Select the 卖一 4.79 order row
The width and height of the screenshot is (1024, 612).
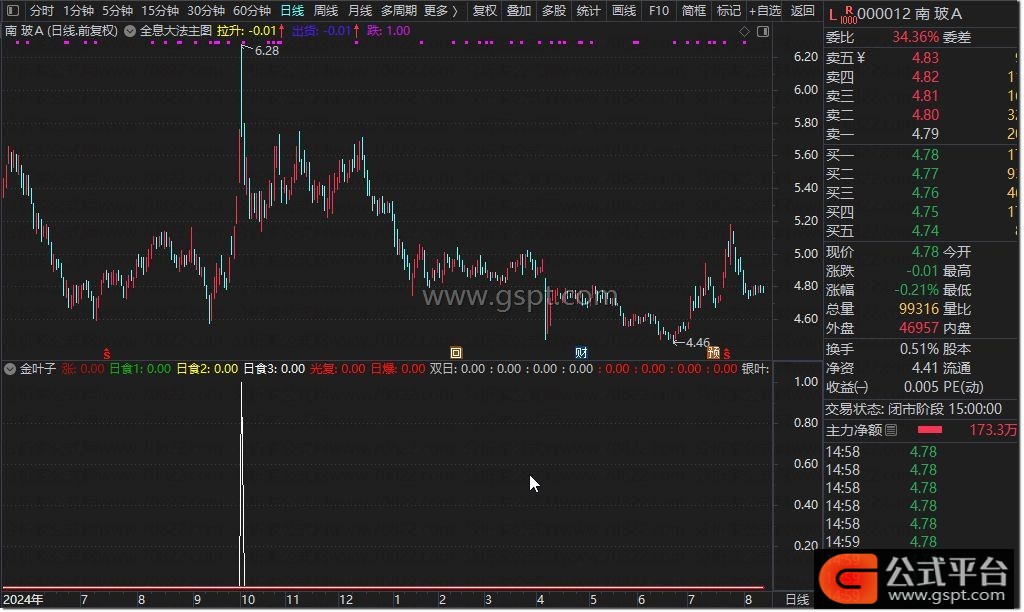[921, 134]
